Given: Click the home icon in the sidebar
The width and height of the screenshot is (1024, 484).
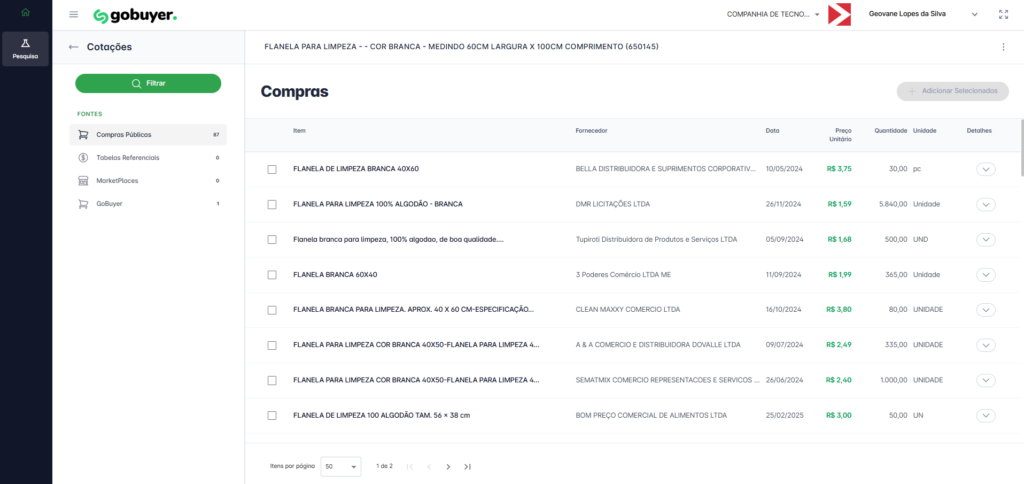Looking at the screenshot, I should pyautogui.click(x=25, y=13).
